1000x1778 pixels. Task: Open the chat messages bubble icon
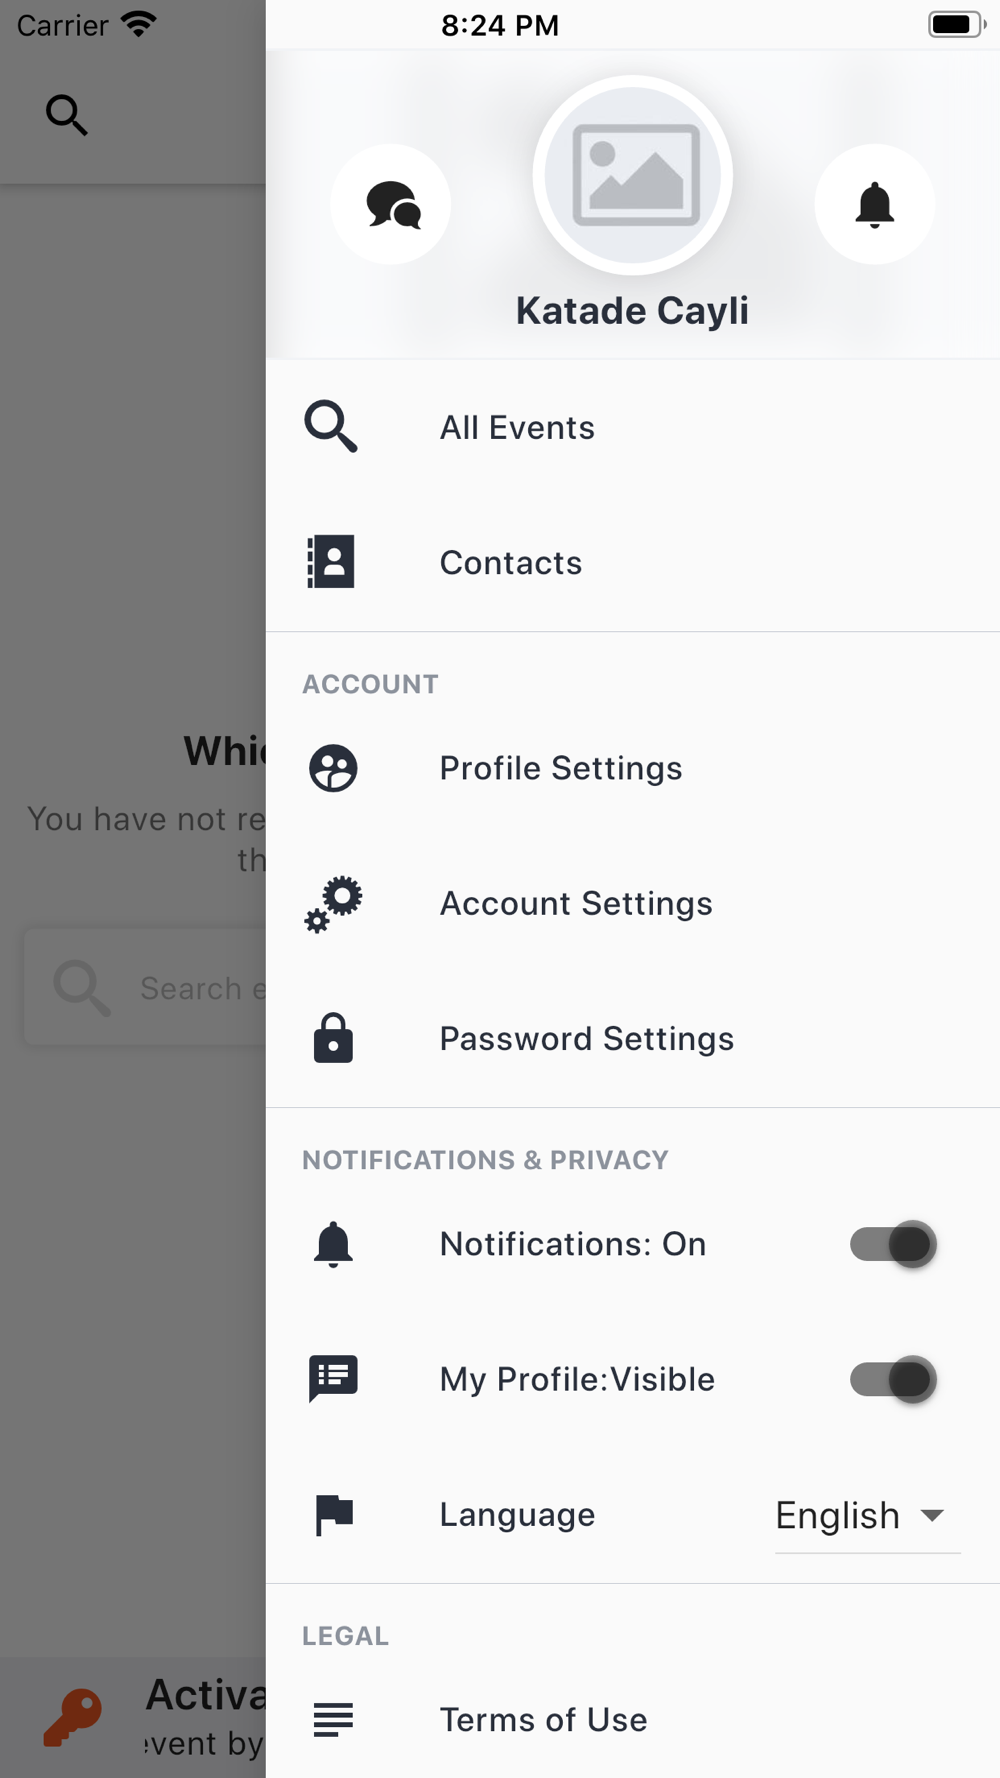click(391, 205)
